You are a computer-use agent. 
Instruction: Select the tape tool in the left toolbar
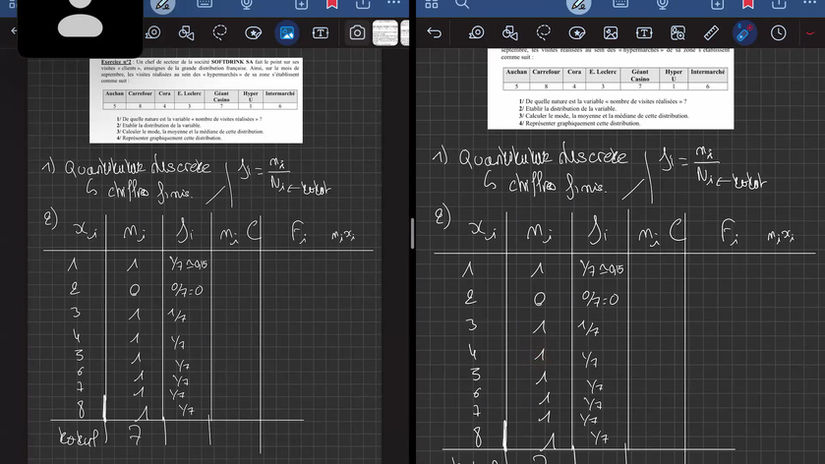153,33
